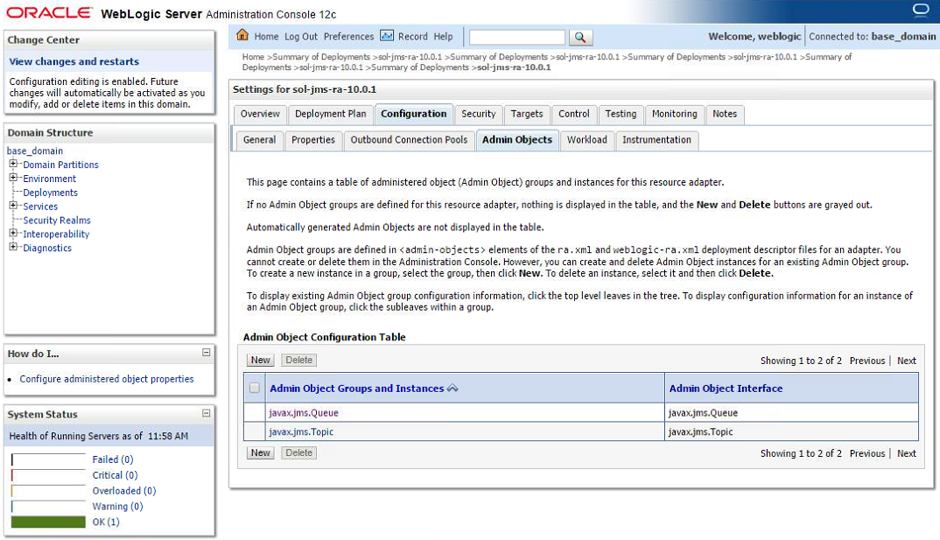Collapse the How do I panel
The width and height of the screenshot is (940, 540).
click(206, 353)
